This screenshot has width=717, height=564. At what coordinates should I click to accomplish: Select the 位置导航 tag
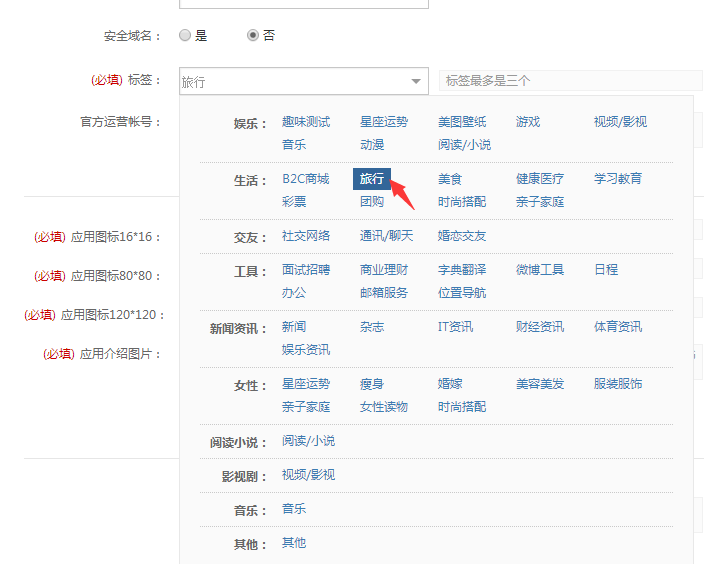(462, 293)
